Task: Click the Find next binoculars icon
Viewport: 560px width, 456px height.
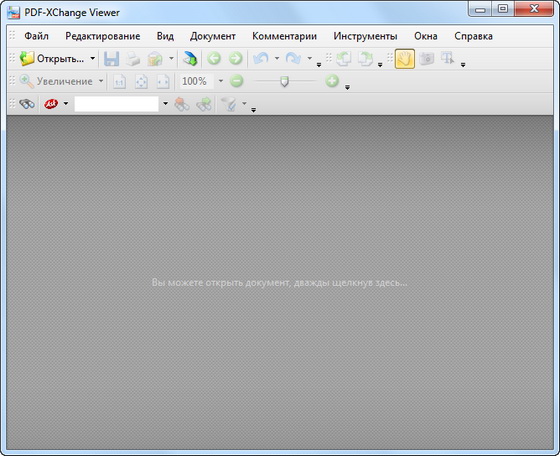Action: click(x=204, y=104)
